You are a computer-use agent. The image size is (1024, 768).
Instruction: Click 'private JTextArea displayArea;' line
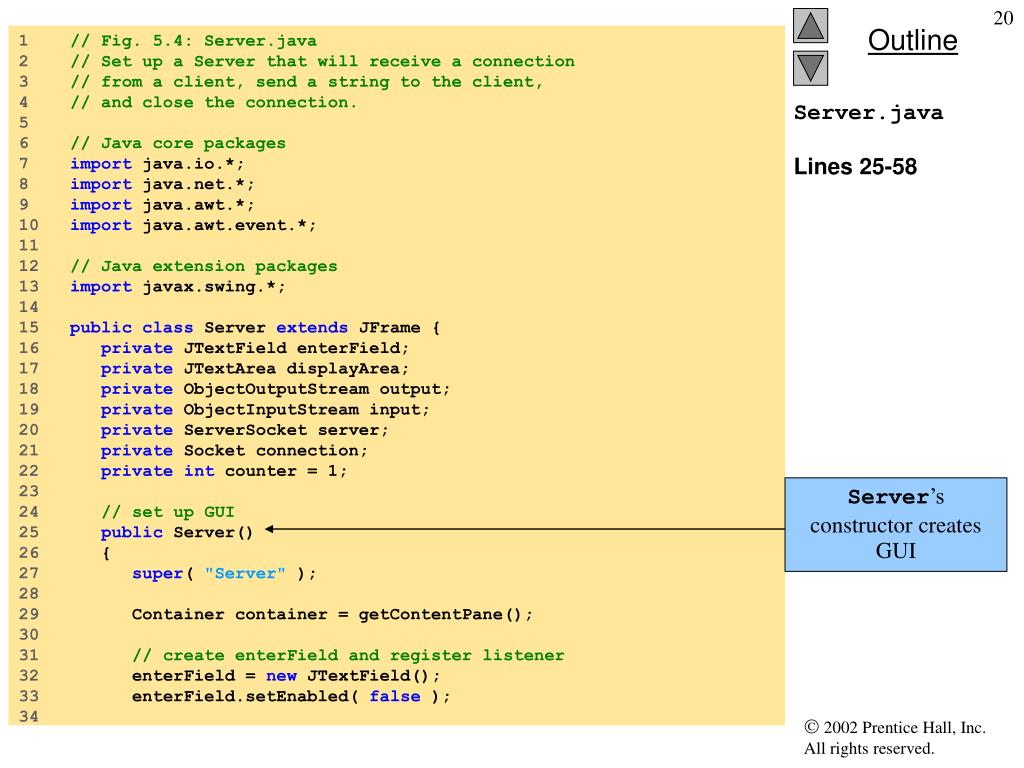tap(255, 369)
